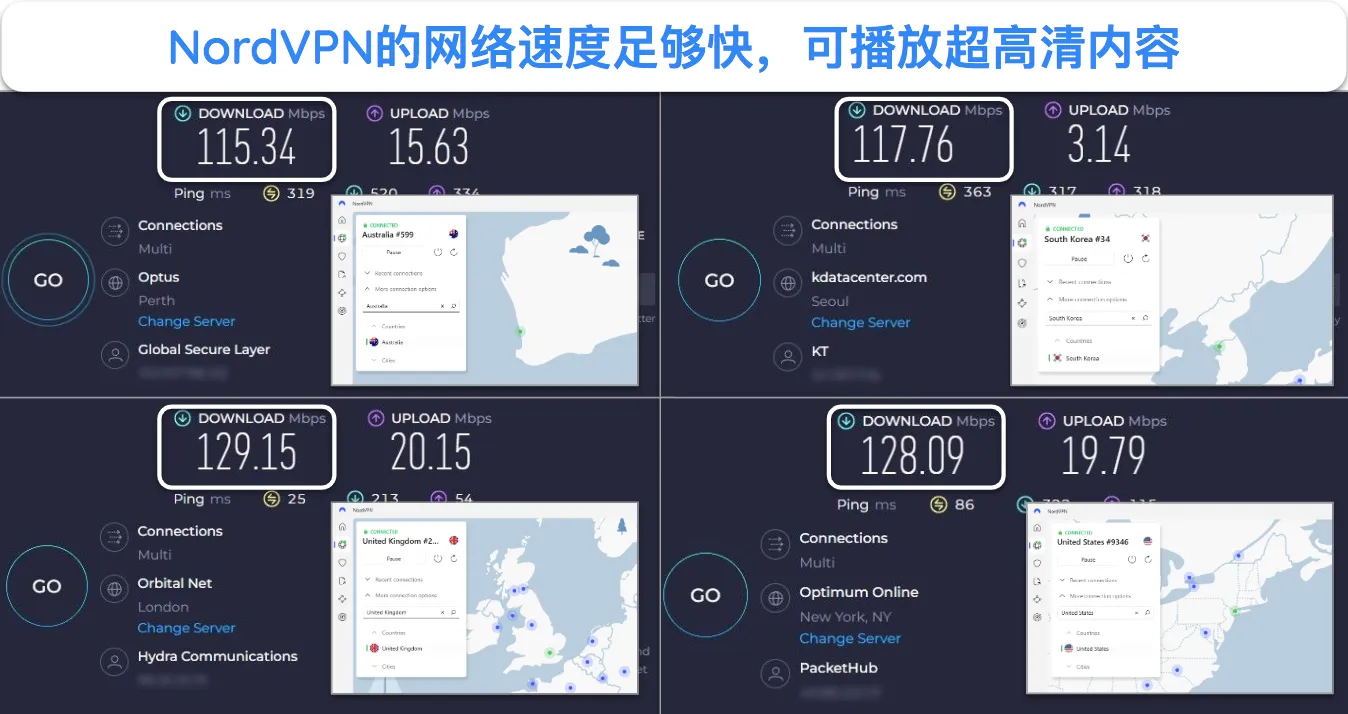Click the ping icon next to 319

271,193
